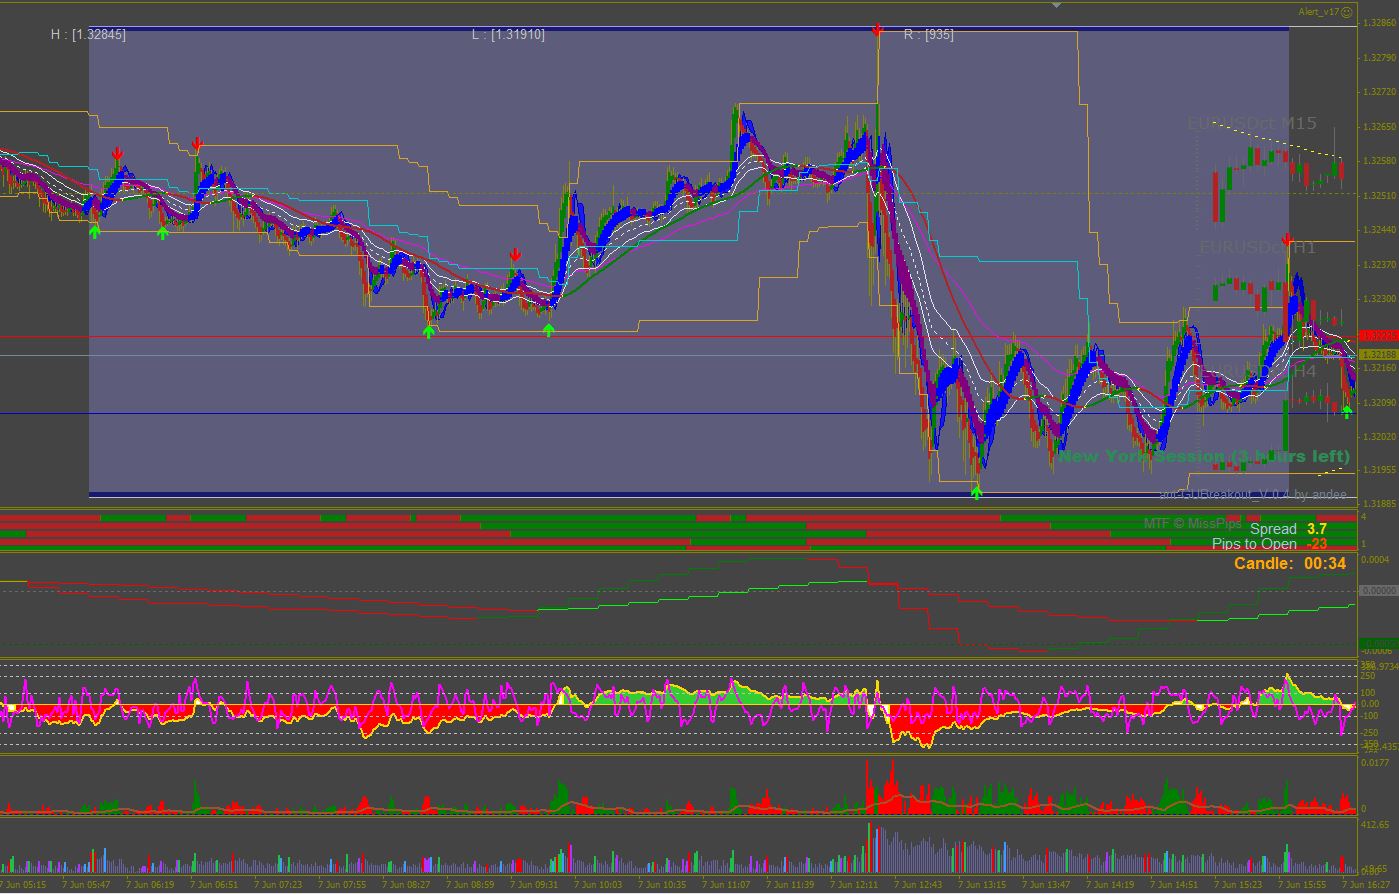Viewport: 1399px width, 895px height.
Task: Click the New York Session hours left text
Action: (1204, 456)
